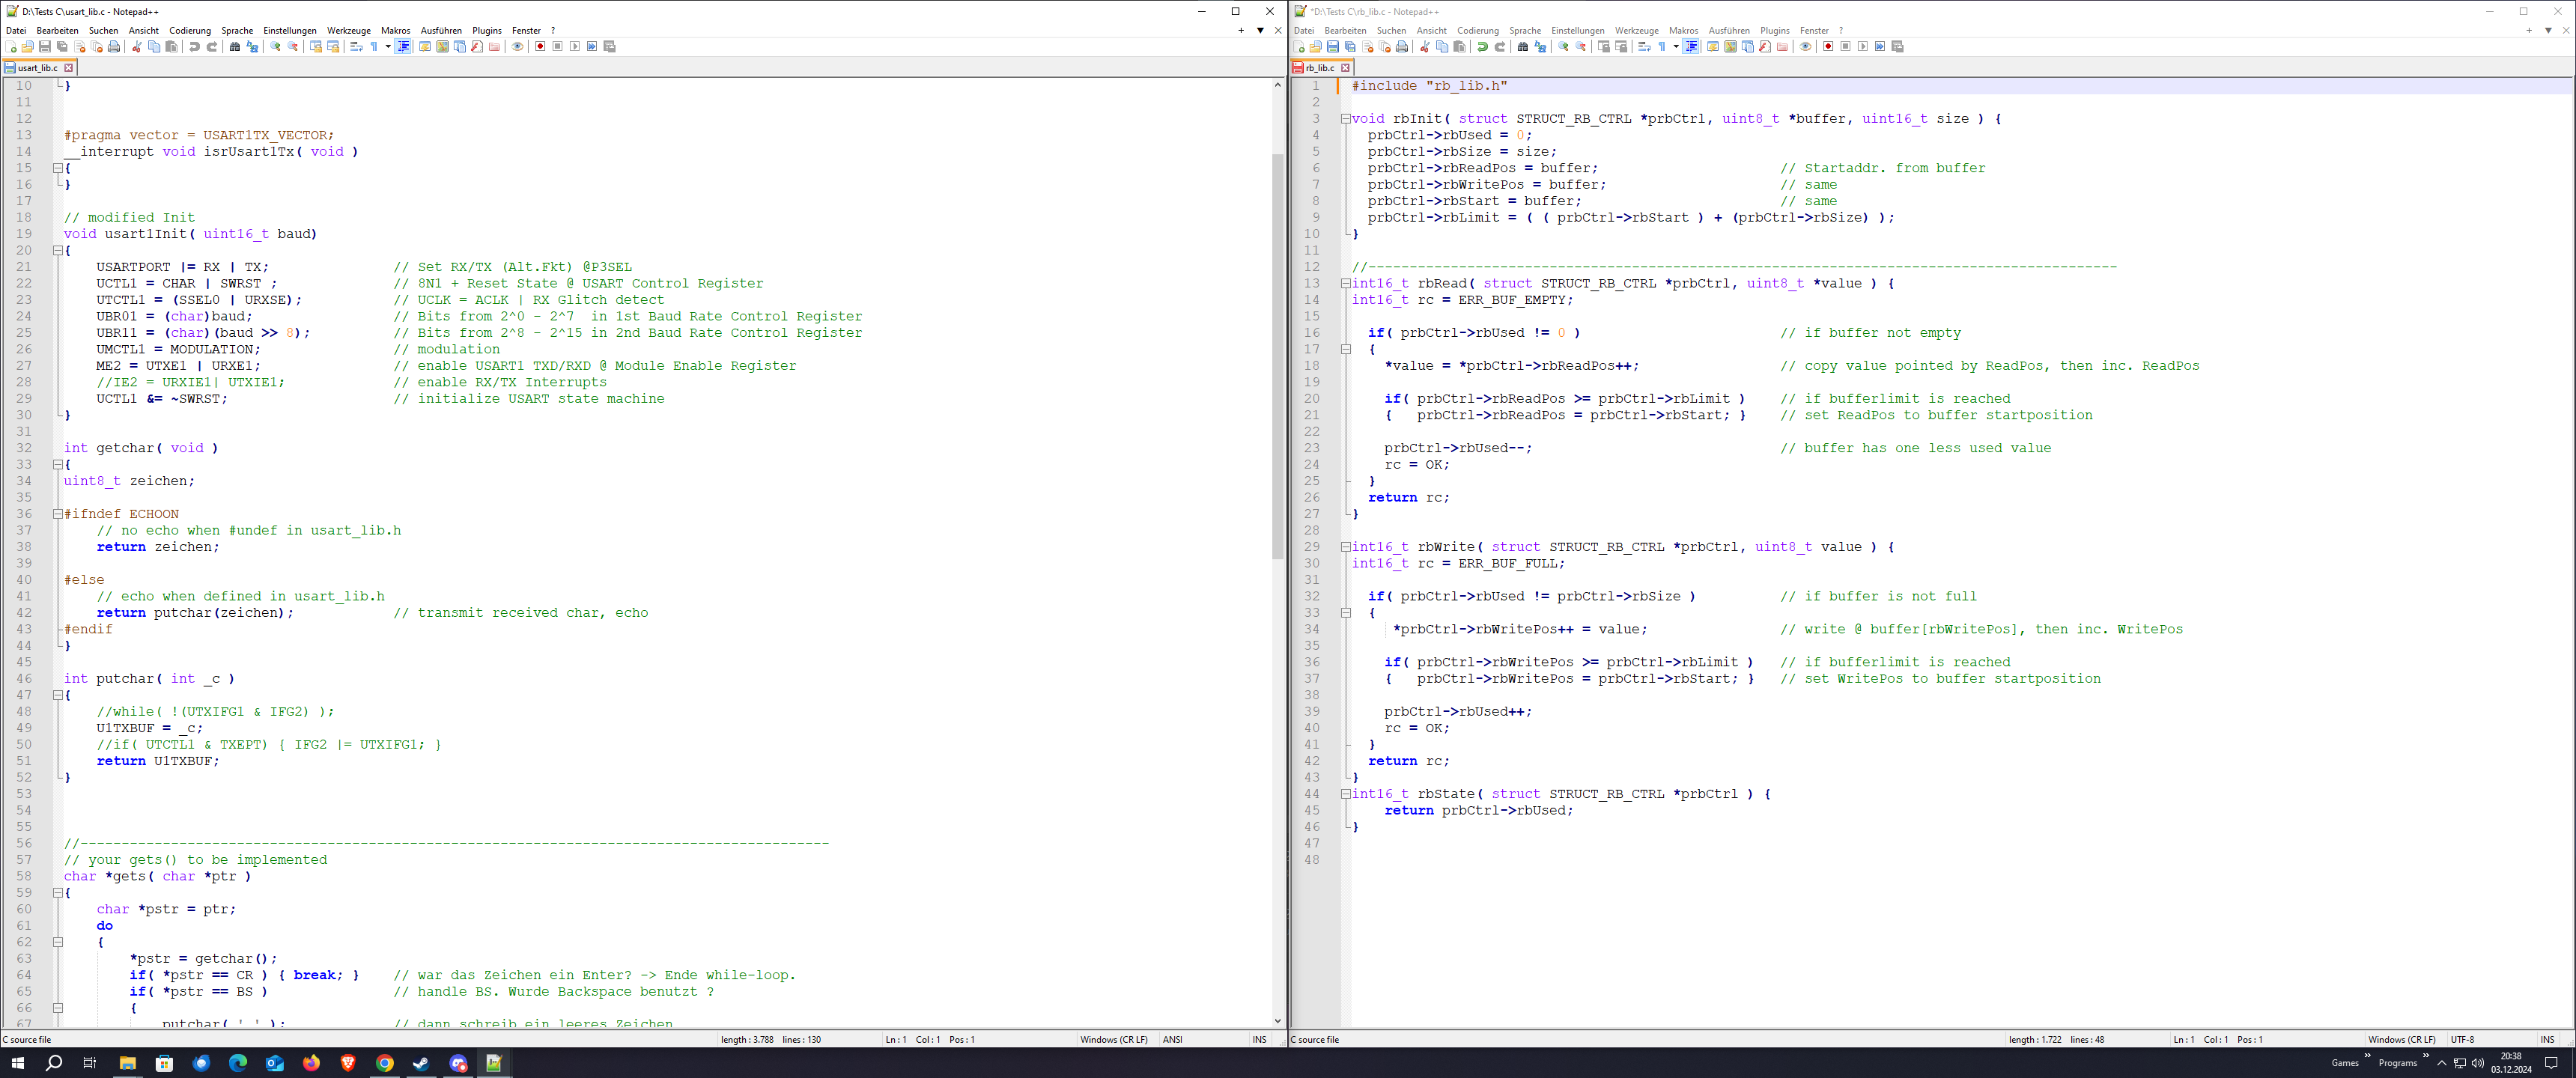
Task: Click New file icon in usart_lib.c window
Action: pyautogui.click(x=11, y=47)
